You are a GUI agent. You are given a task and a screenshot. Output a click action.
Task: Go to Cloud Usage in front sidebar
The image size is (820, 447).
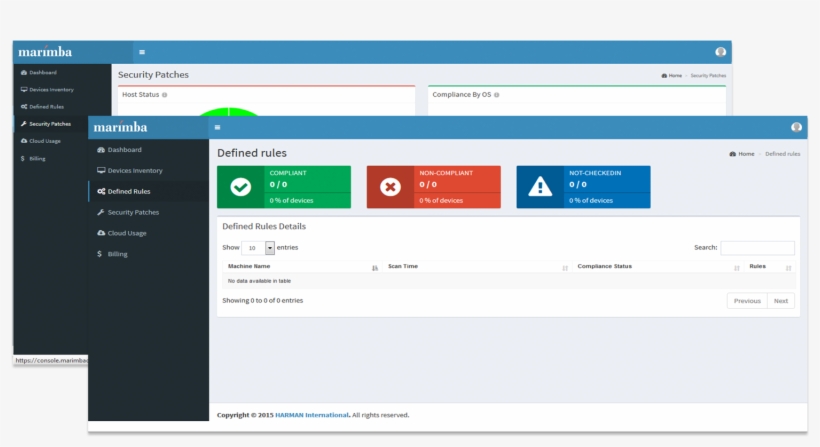[x=126, y=233]
